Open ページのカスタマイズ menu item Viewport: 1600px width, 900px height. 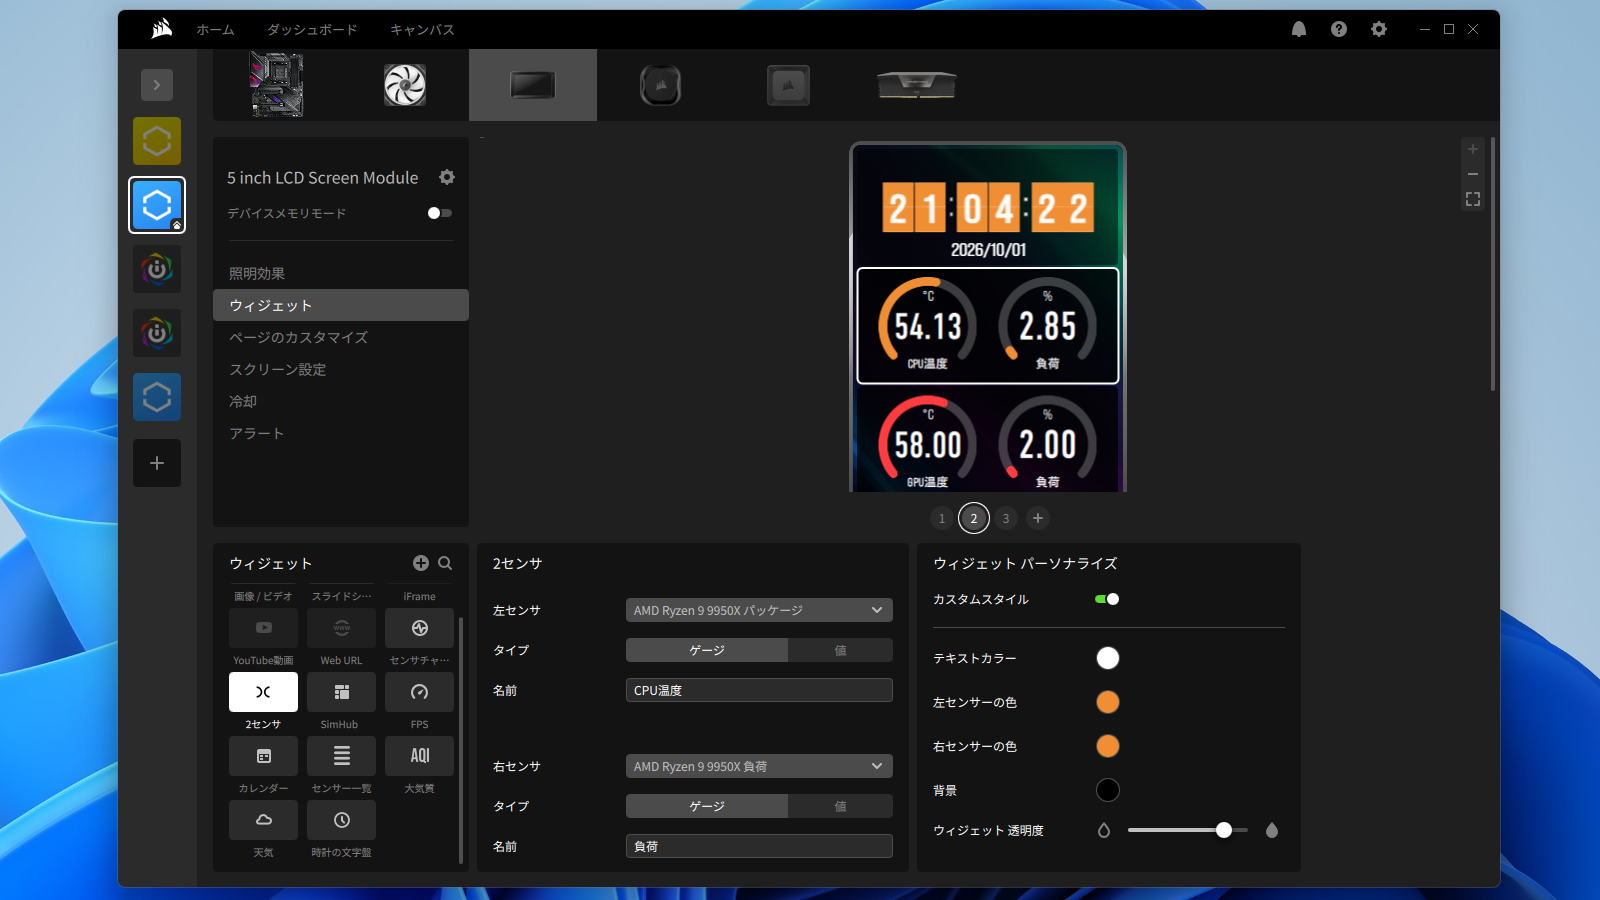(341, 337)
